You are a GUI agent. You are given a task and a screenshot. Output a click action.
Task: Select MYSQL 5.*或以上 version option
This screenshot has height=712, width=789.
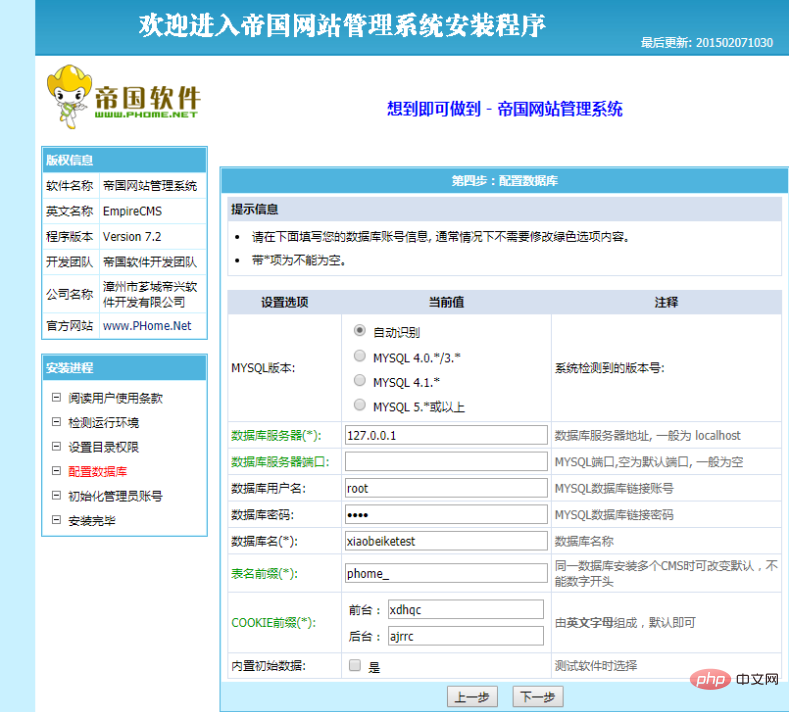point(360,405)
